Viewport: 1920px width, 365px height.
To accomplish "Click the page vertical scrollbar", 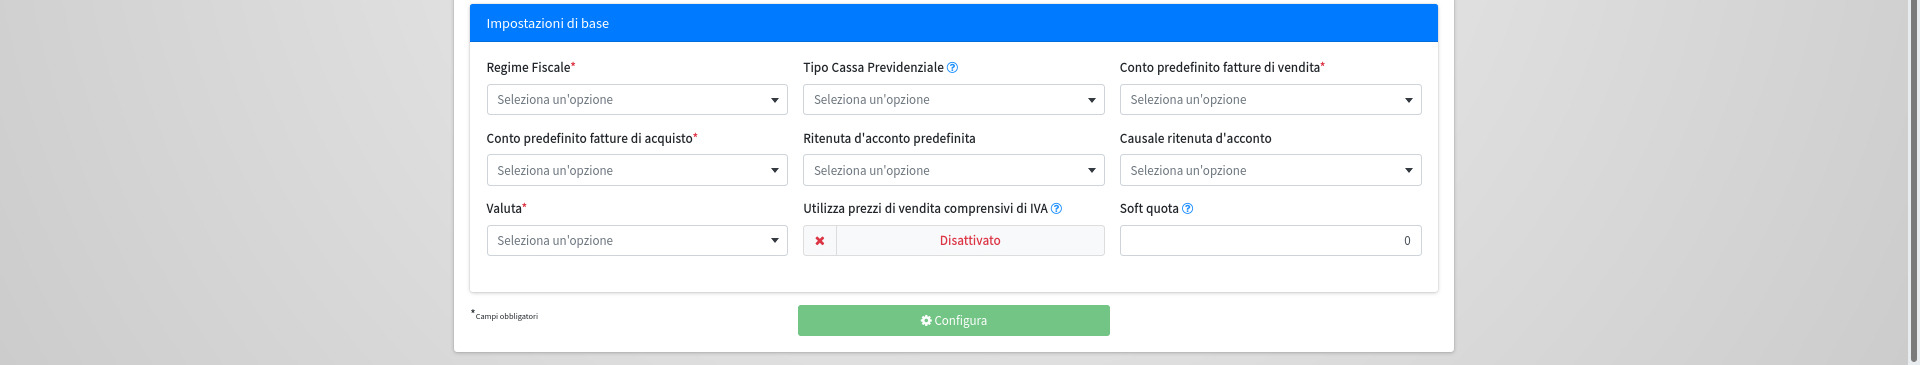I will coord(1914,182).
